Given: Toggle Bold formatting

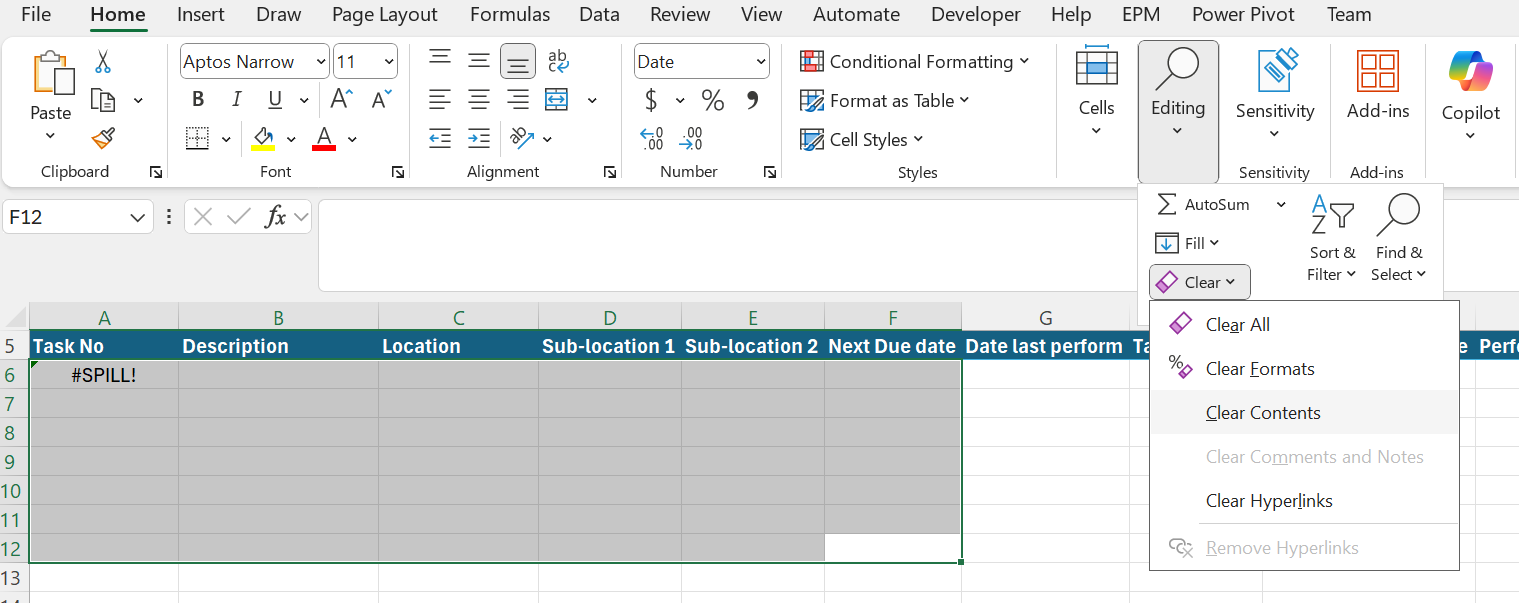Looking at the screenshot, I should (198, 99).
